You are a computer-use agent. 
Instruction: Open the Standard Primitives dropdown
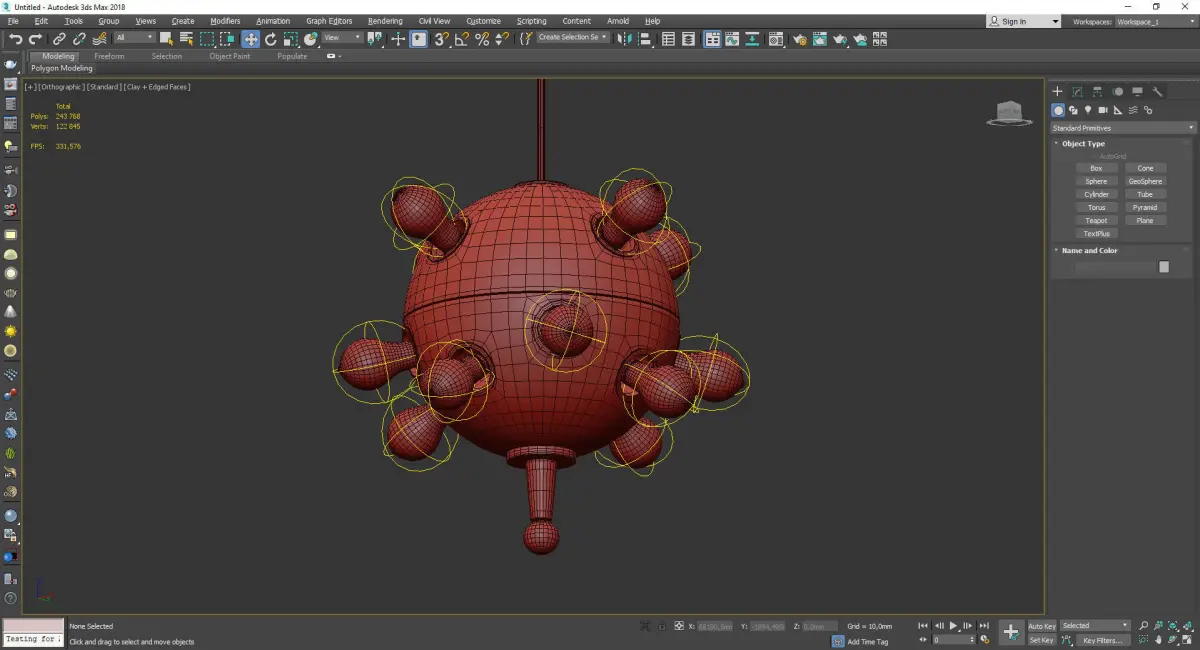[x=1123, y=128]
